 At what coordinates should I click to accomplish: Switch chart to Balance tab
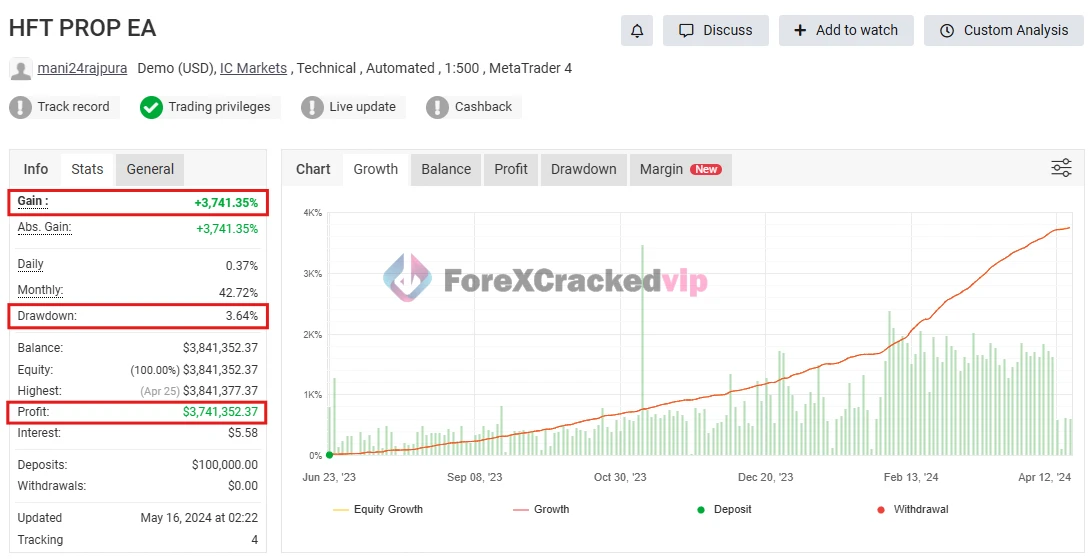point(446,169)
